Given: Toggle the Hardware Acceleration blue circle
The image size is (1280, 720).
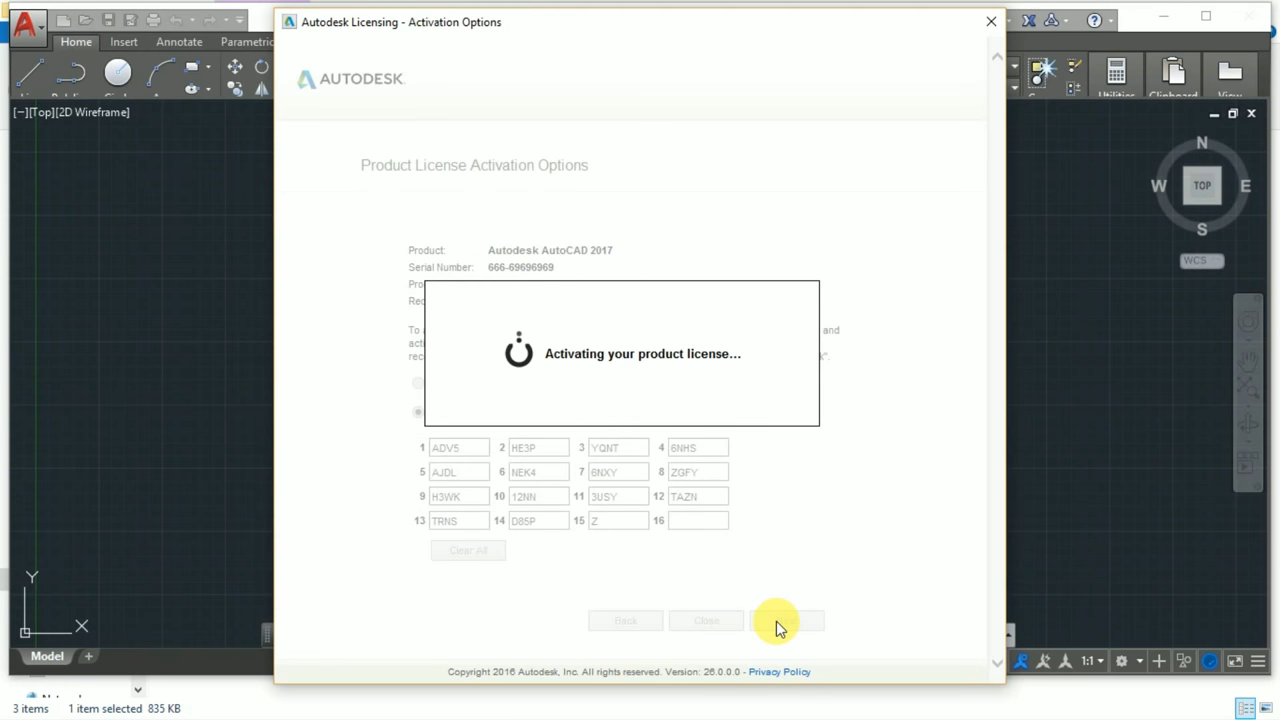Looking at the screenshot, I should click(1210, 661).
